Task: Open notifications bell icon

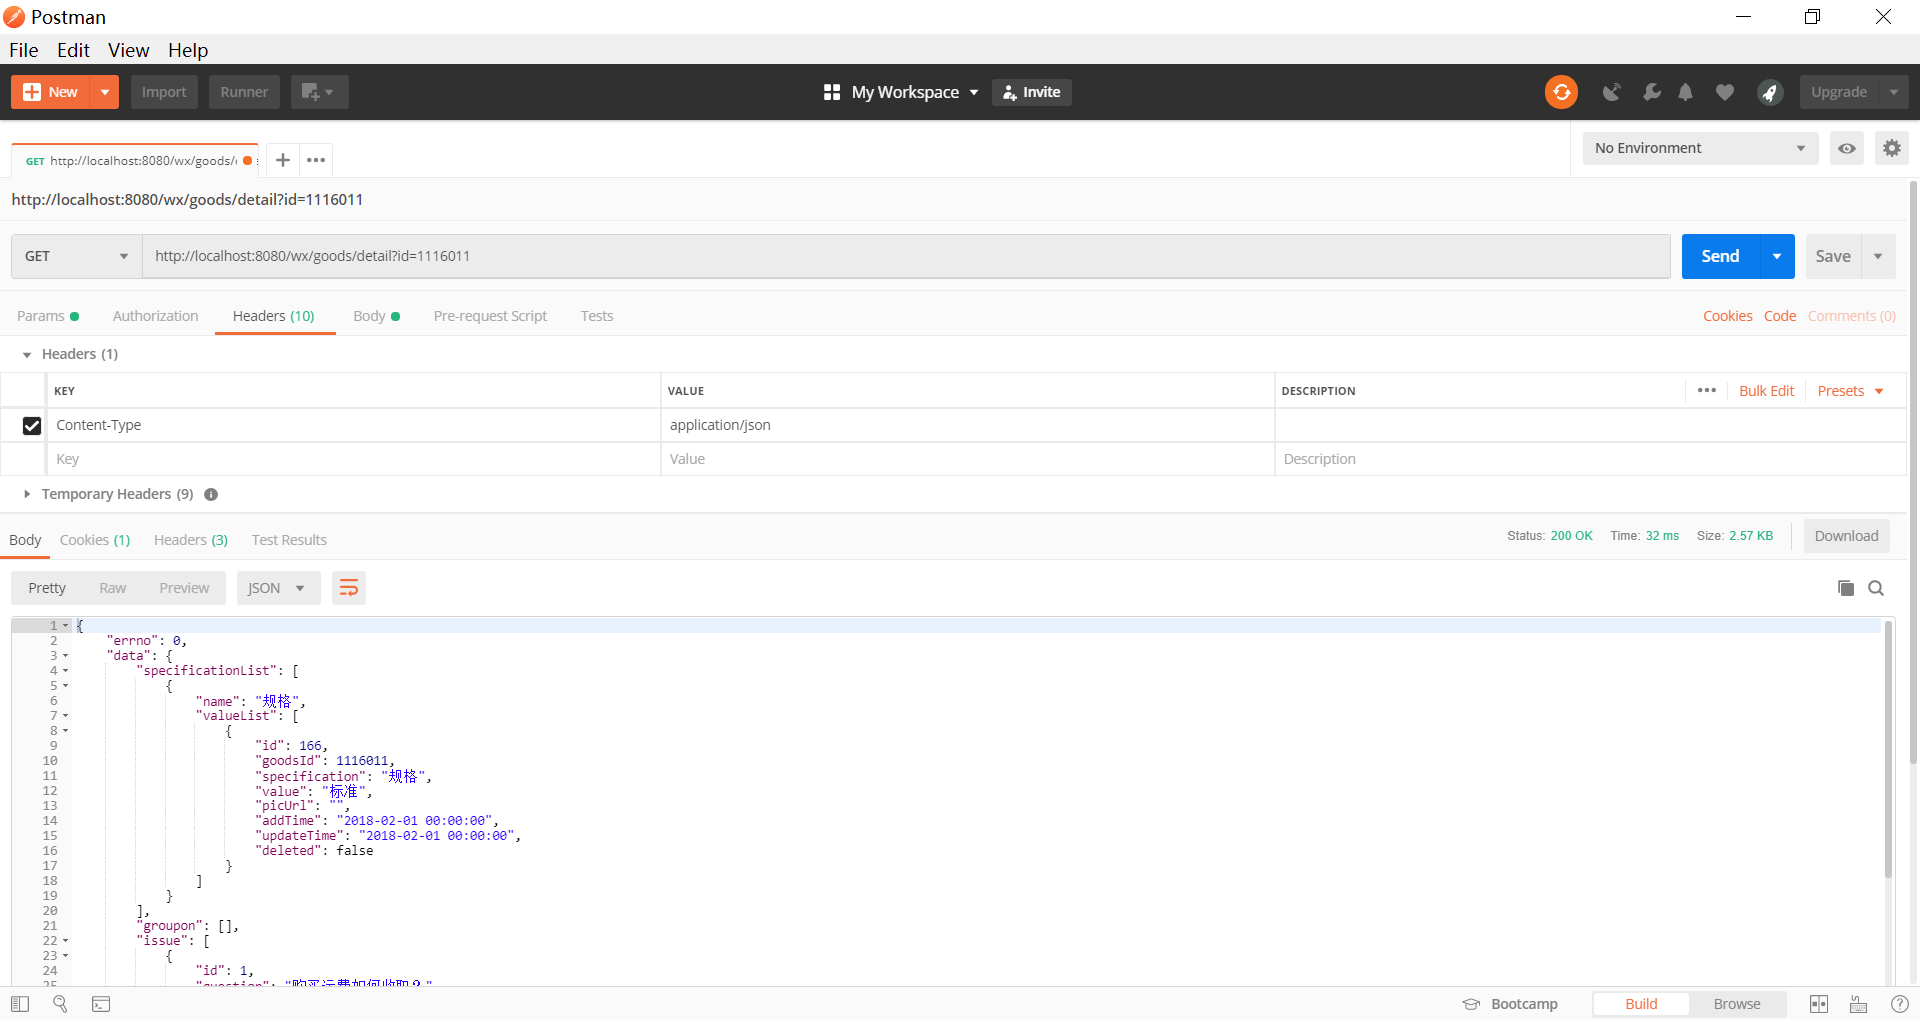Action: tap(1686, 92)
